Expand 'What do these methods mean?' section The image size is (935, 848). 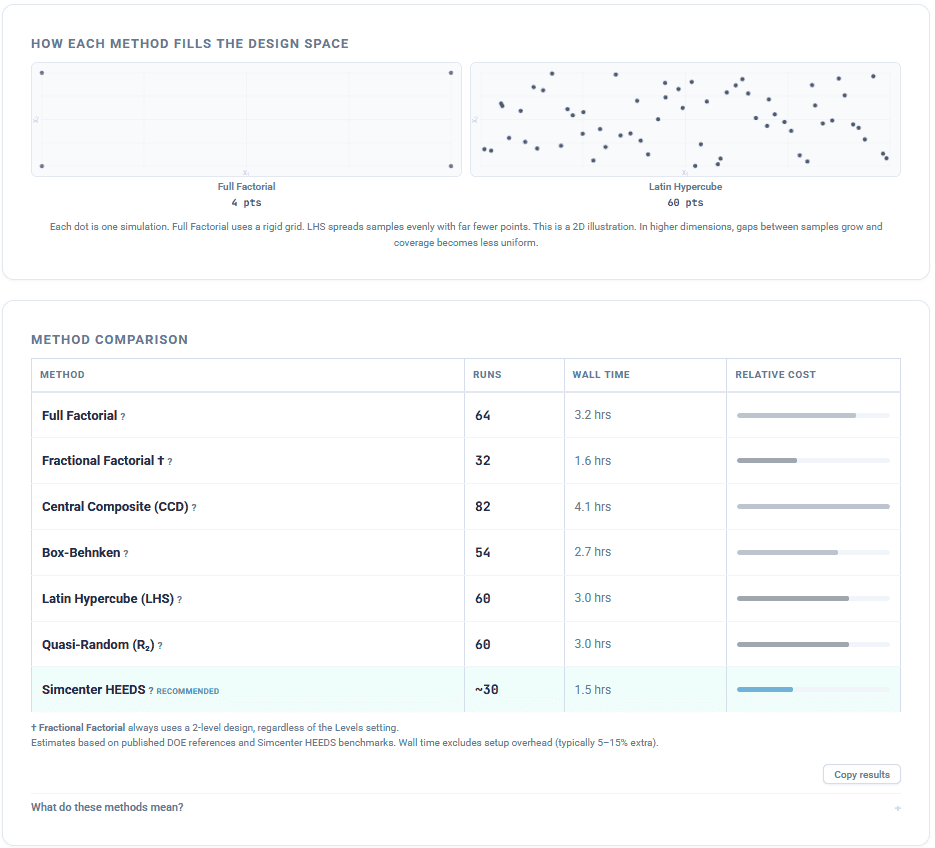[x=107, y=807]
